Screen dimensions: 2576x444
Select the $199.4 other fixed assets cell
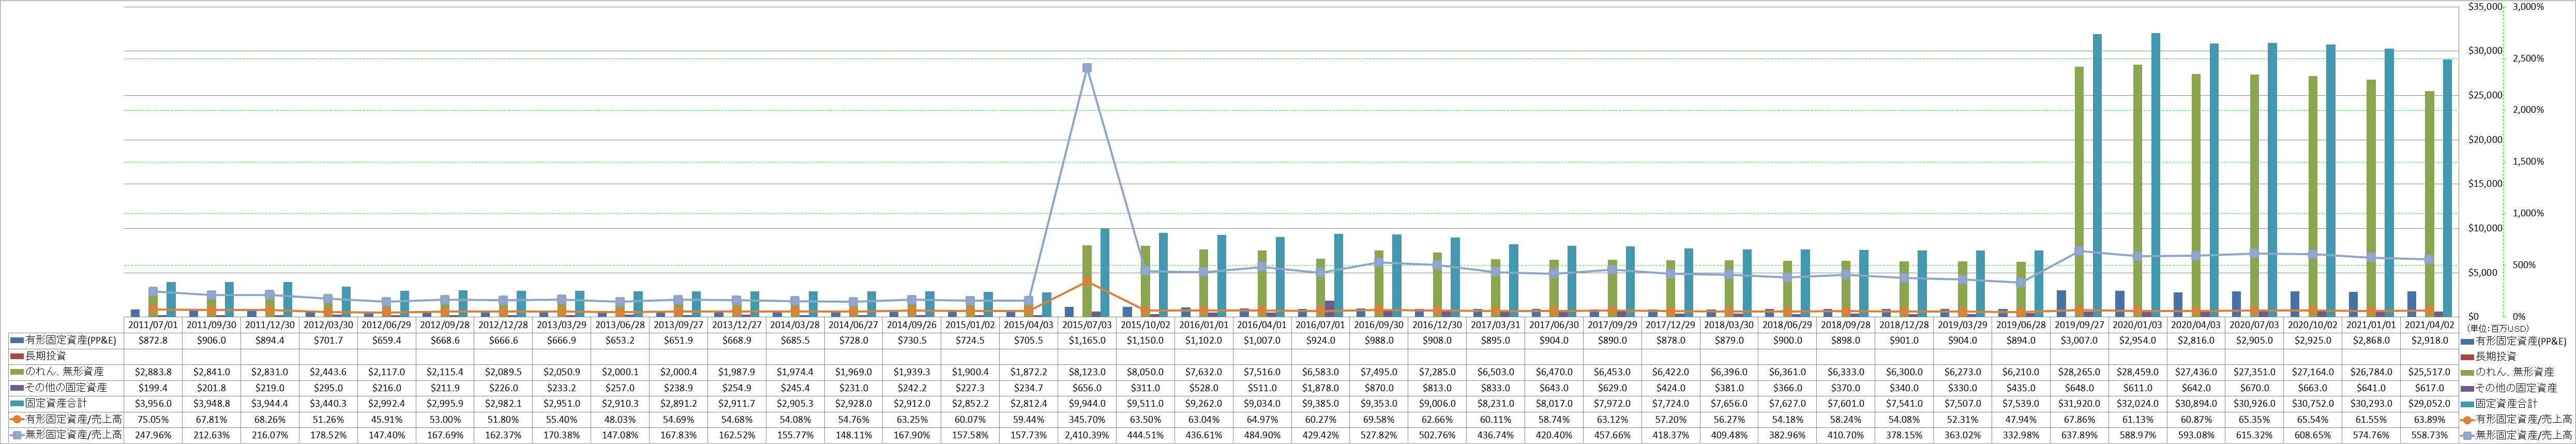[x=153, y=388]
